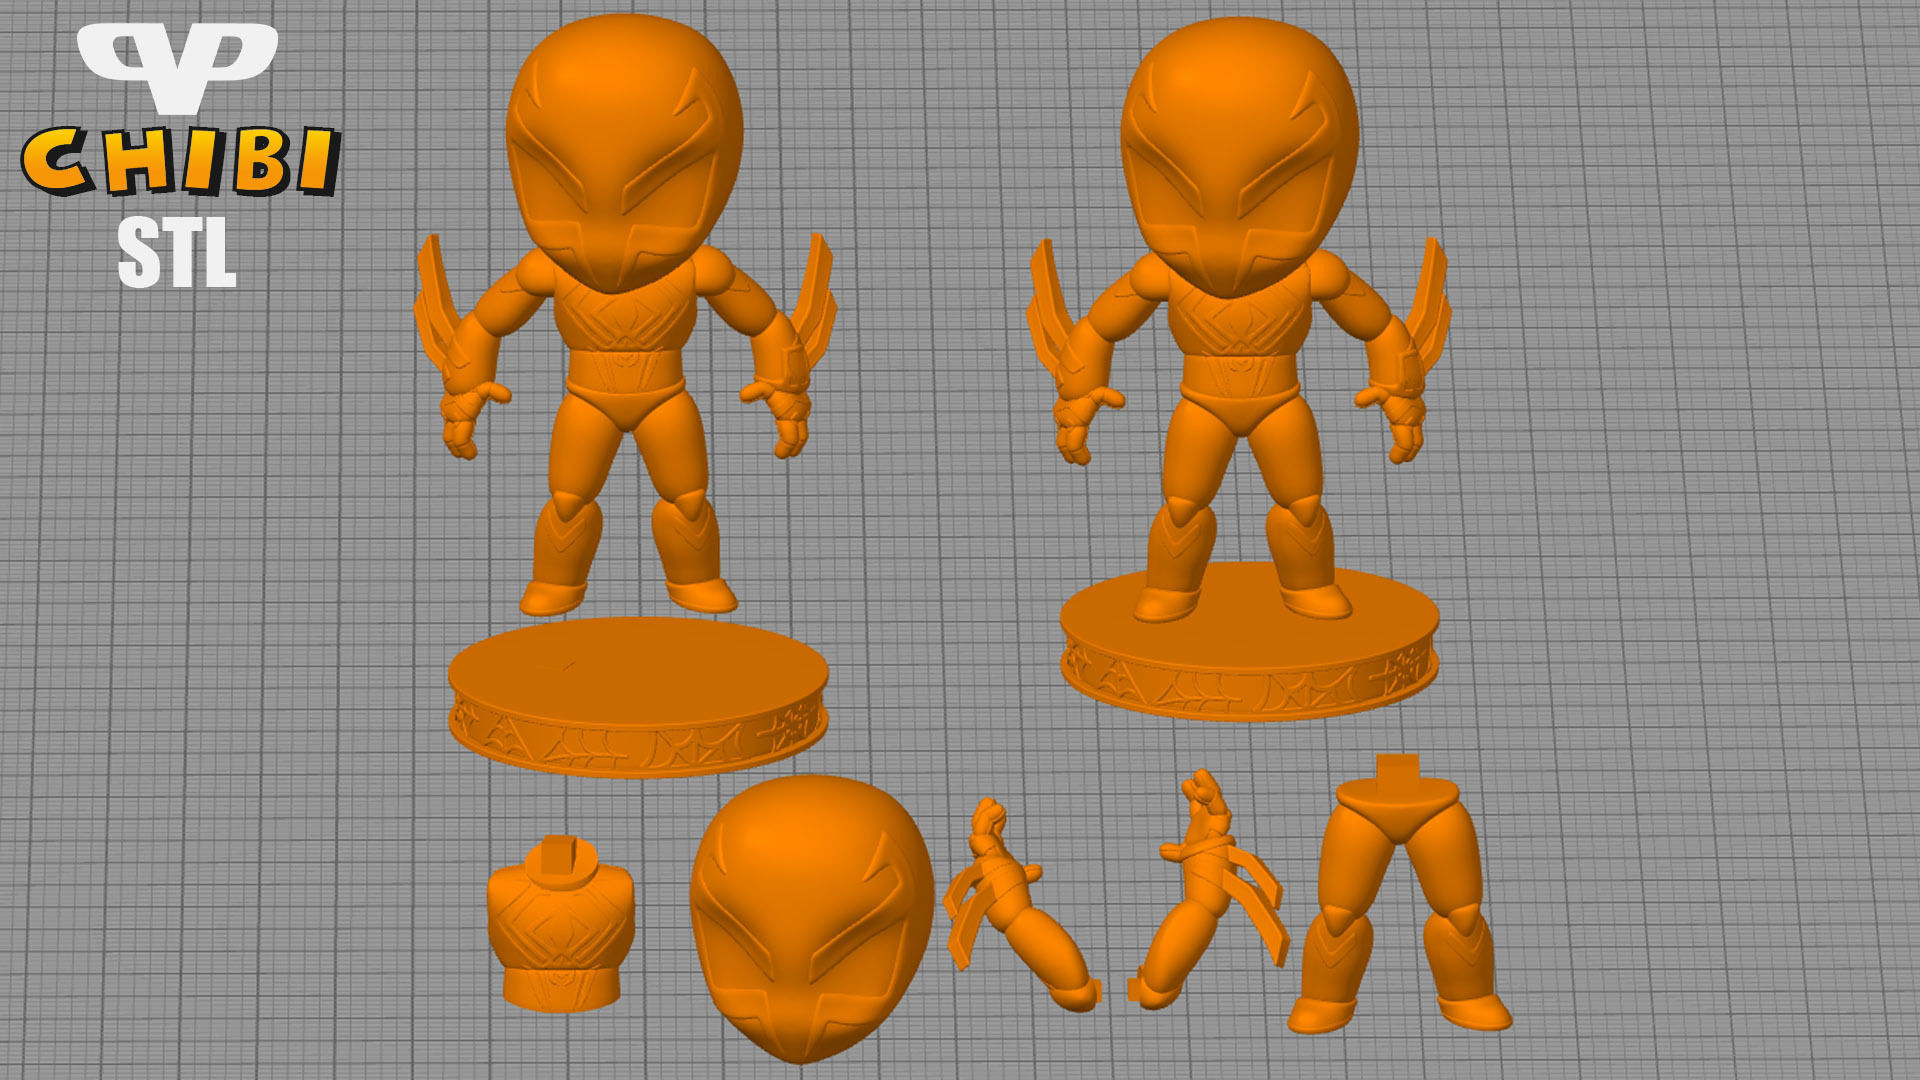Click the assembled figure without base
The height and width of the screenshot is (1080, 1920).
click(626, 315)
